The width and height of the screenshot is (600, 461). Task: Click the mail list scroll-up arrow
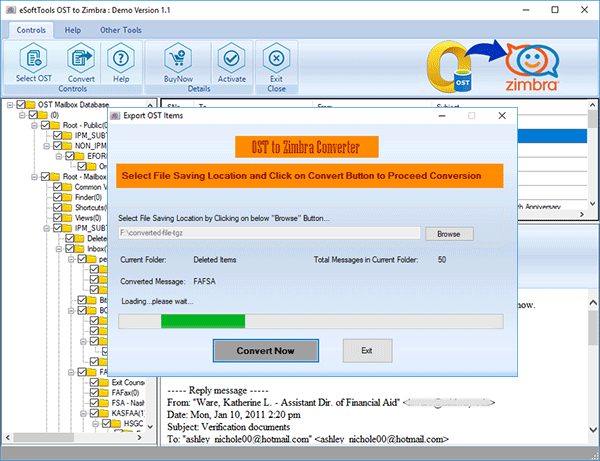592,105
